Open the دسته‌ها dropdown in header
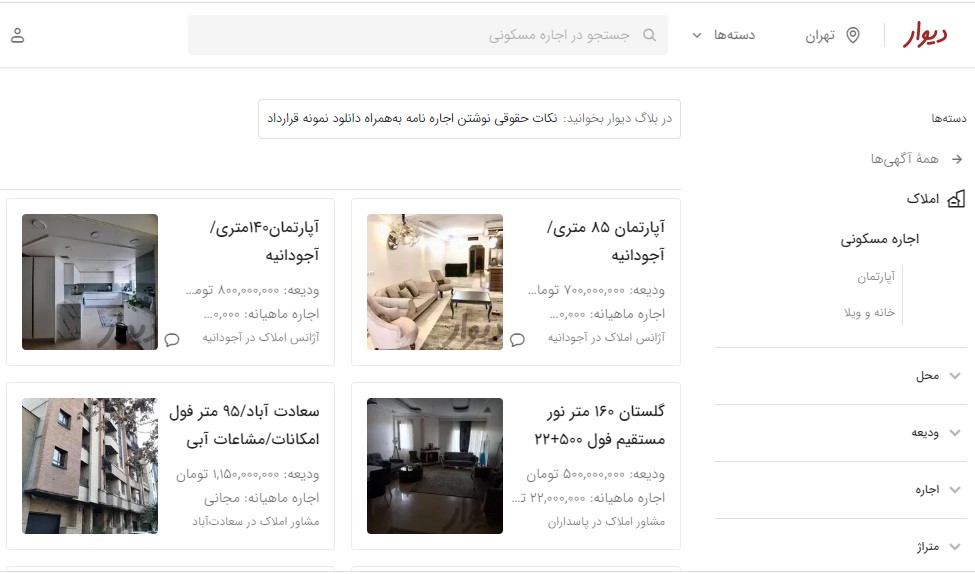The image size is (975, 574). point(724,35)
